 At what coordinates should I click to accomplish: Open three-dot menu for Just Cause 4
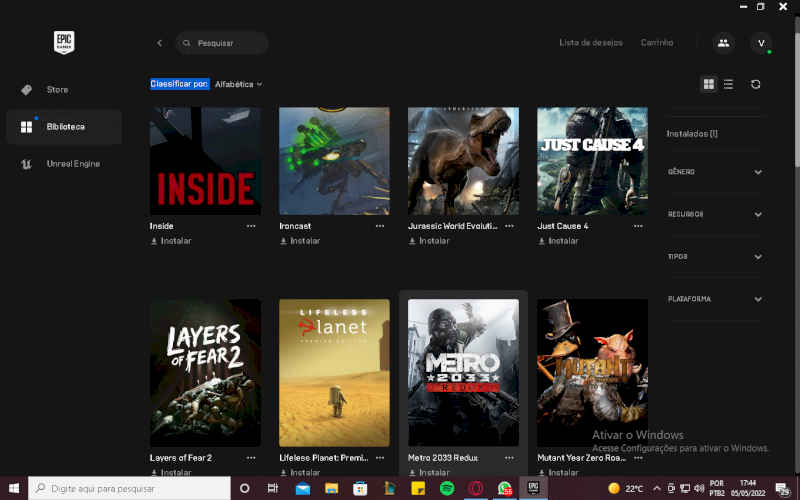pyautogui.click(x=638, y=226)
